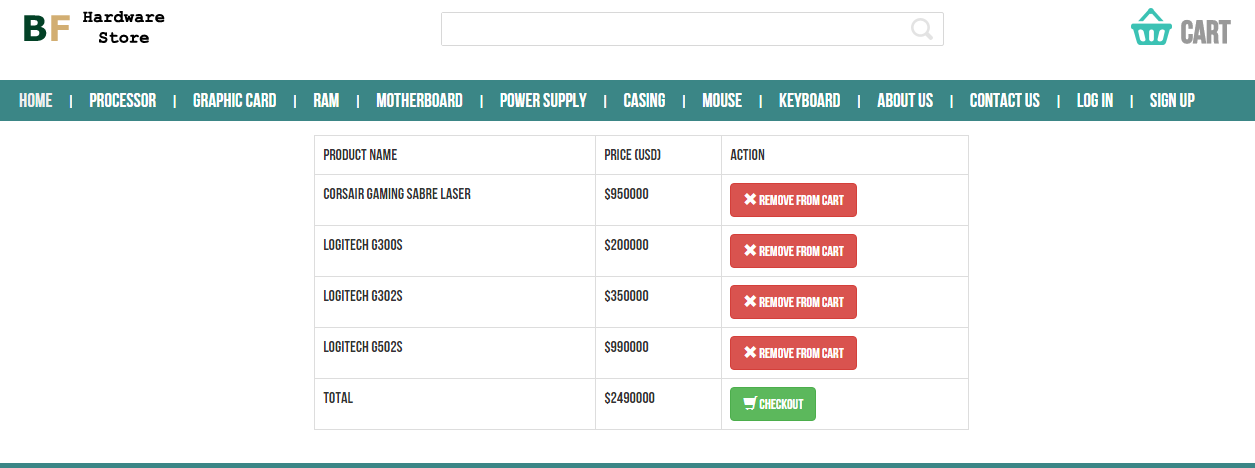Screen dimensions: 1255x468
Task: Click the Action column header
Action: click(748, 155)
